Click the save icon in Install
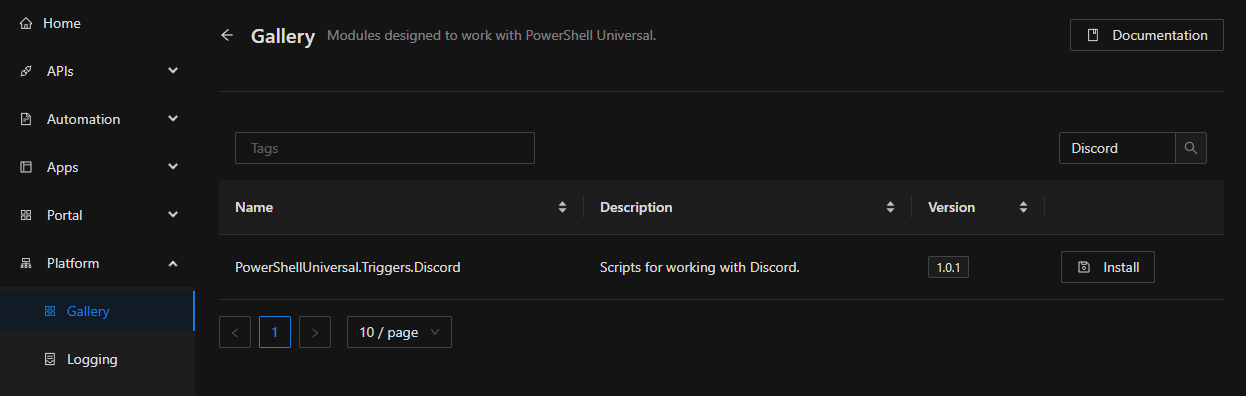 [x=1084, y=267]
